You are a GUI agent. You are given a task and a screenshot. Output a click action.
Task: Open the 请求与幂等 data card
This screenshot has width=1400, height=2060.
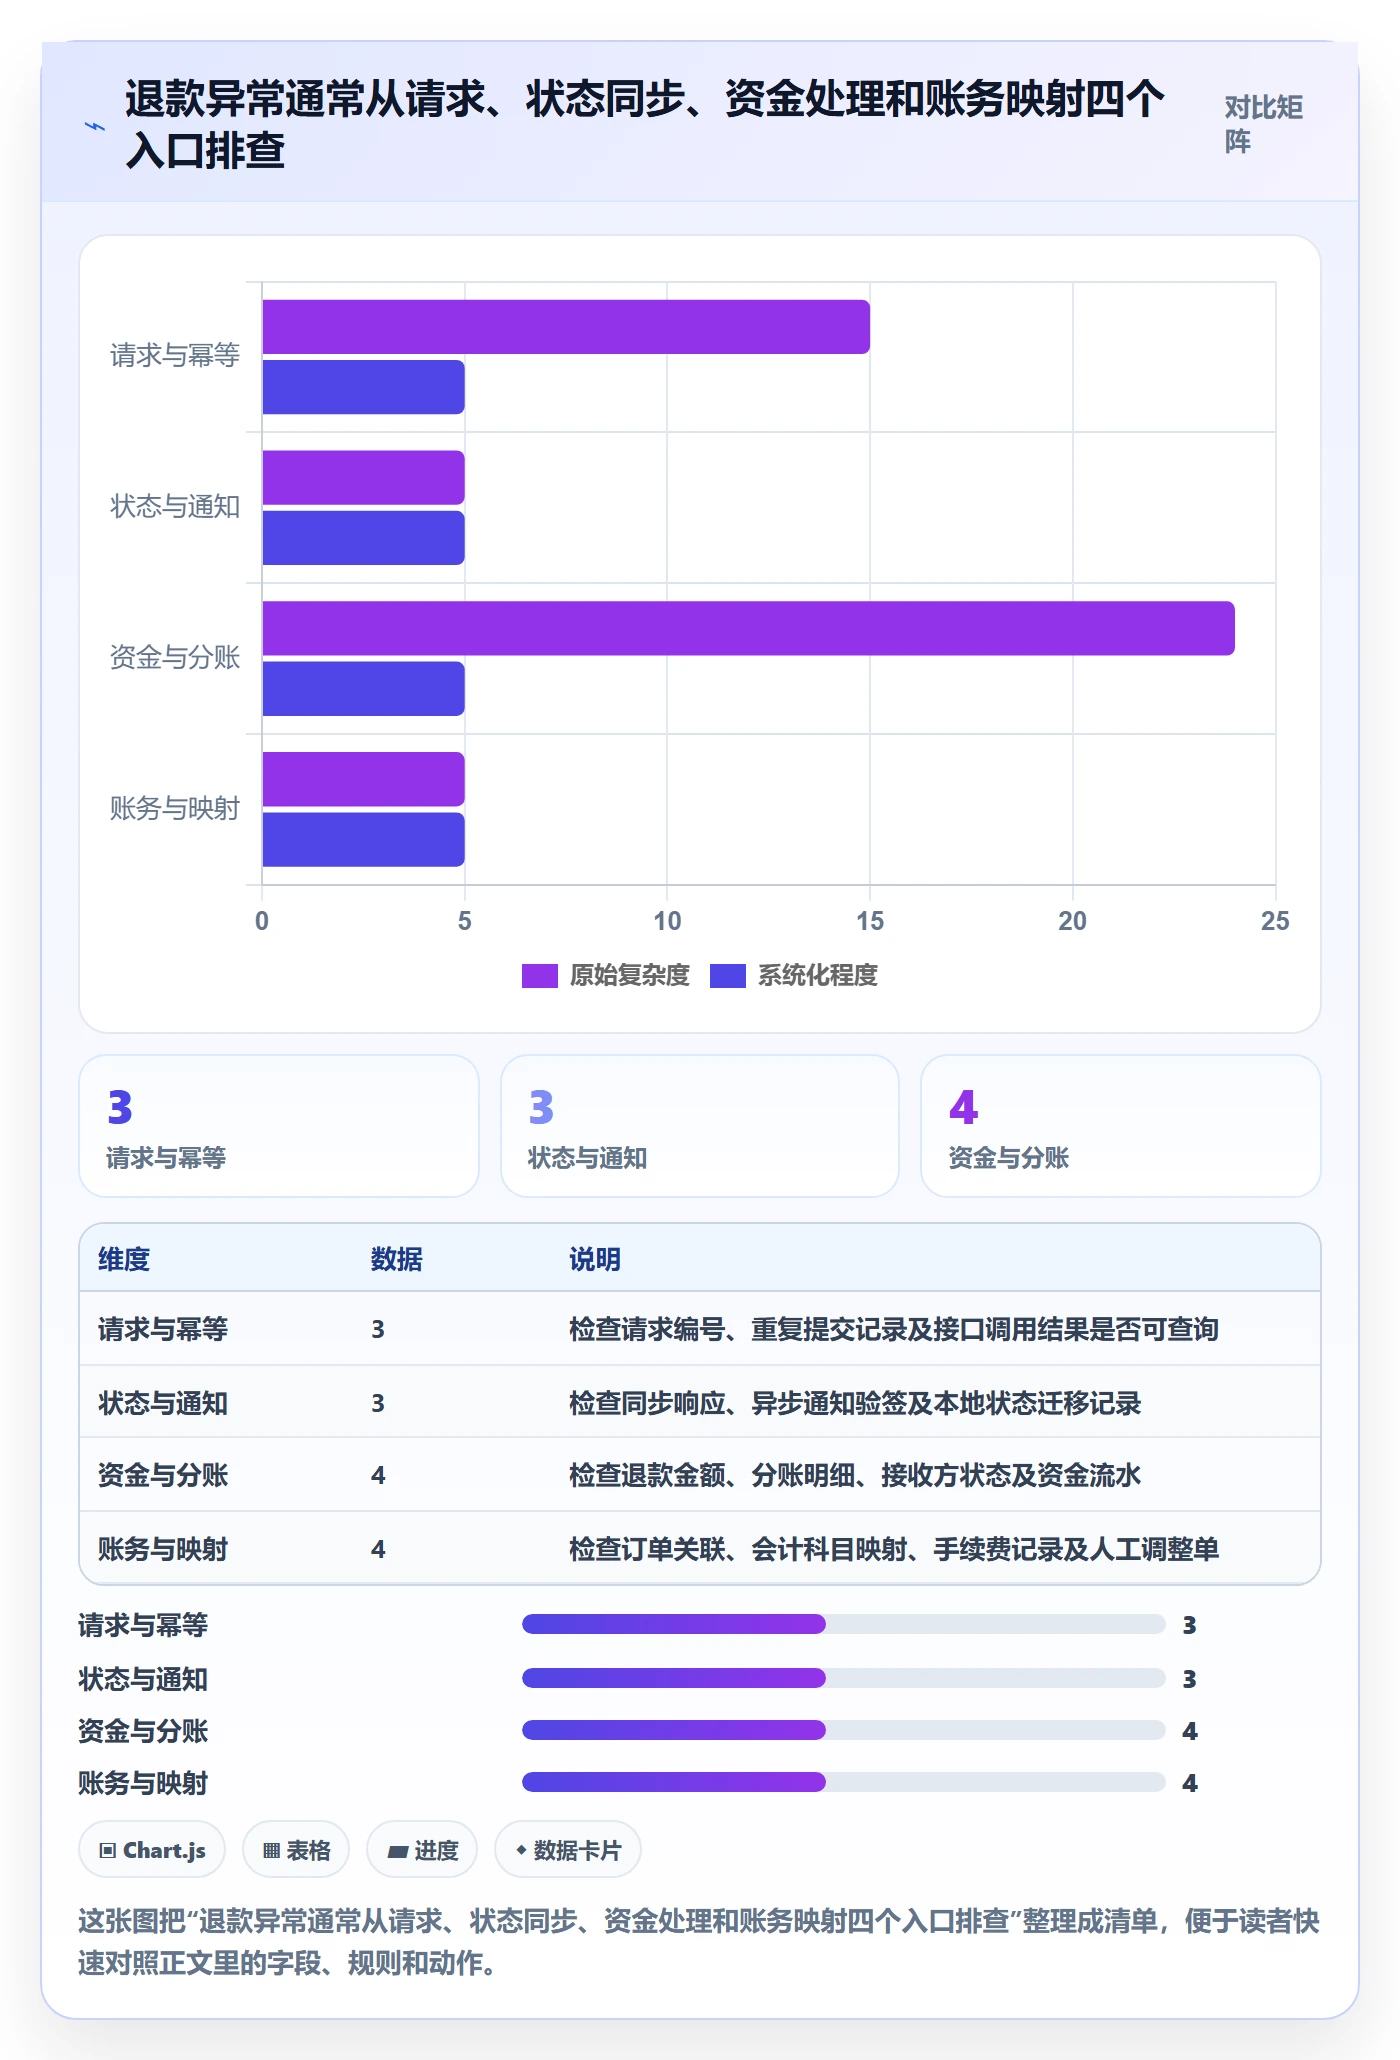tap(279, 1126)
